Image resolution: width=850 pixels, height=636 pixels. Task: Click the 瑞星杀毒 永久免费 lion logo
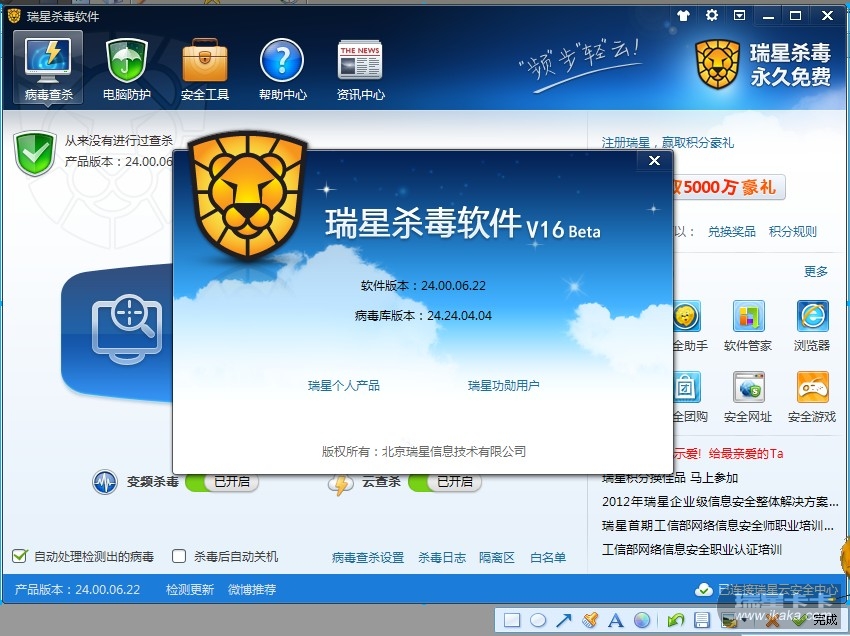[x=763, y=65]
